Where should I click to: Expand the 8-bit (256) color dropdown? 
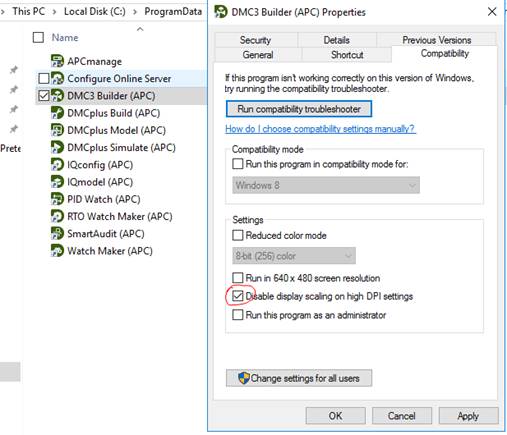294,256
